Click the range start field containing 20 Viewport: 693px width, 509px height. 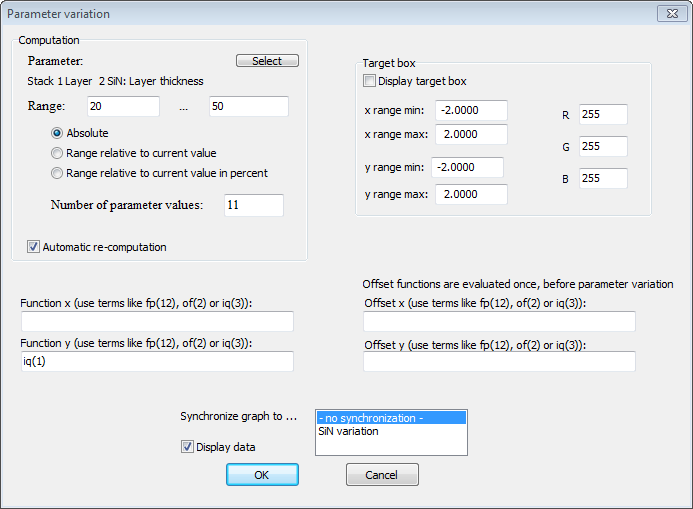coord(123,106)
